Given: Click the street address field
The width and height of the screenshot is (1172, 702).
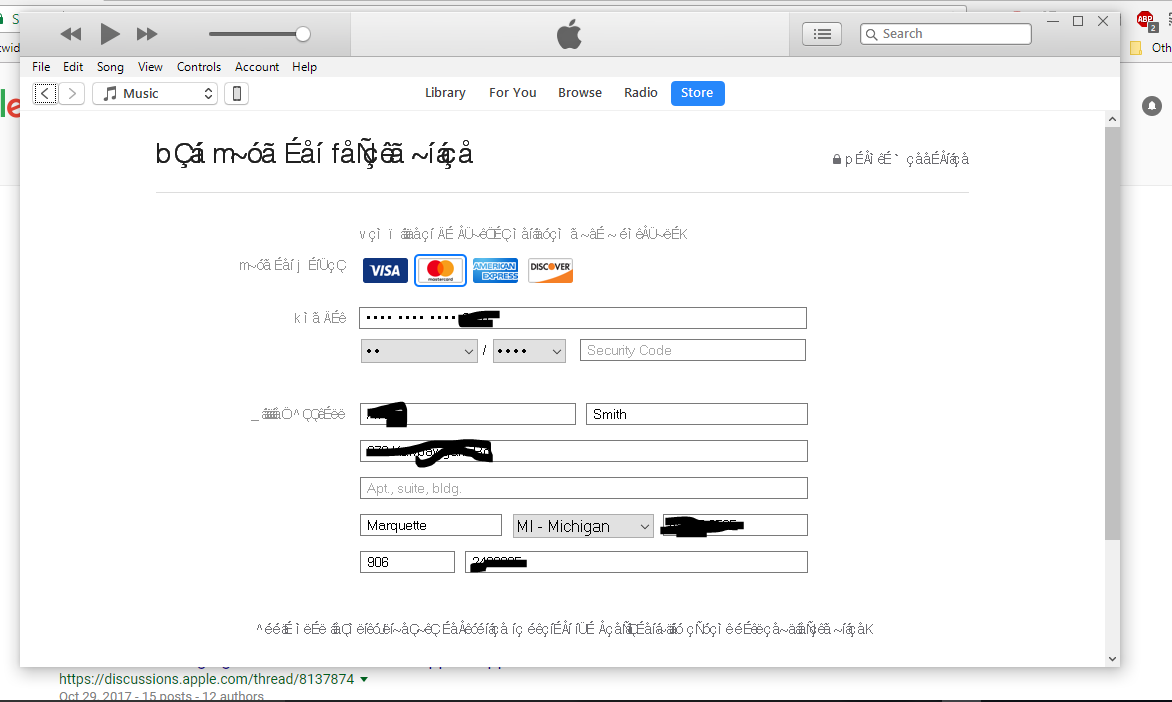Looking at the screenshot, I should 584,451.
